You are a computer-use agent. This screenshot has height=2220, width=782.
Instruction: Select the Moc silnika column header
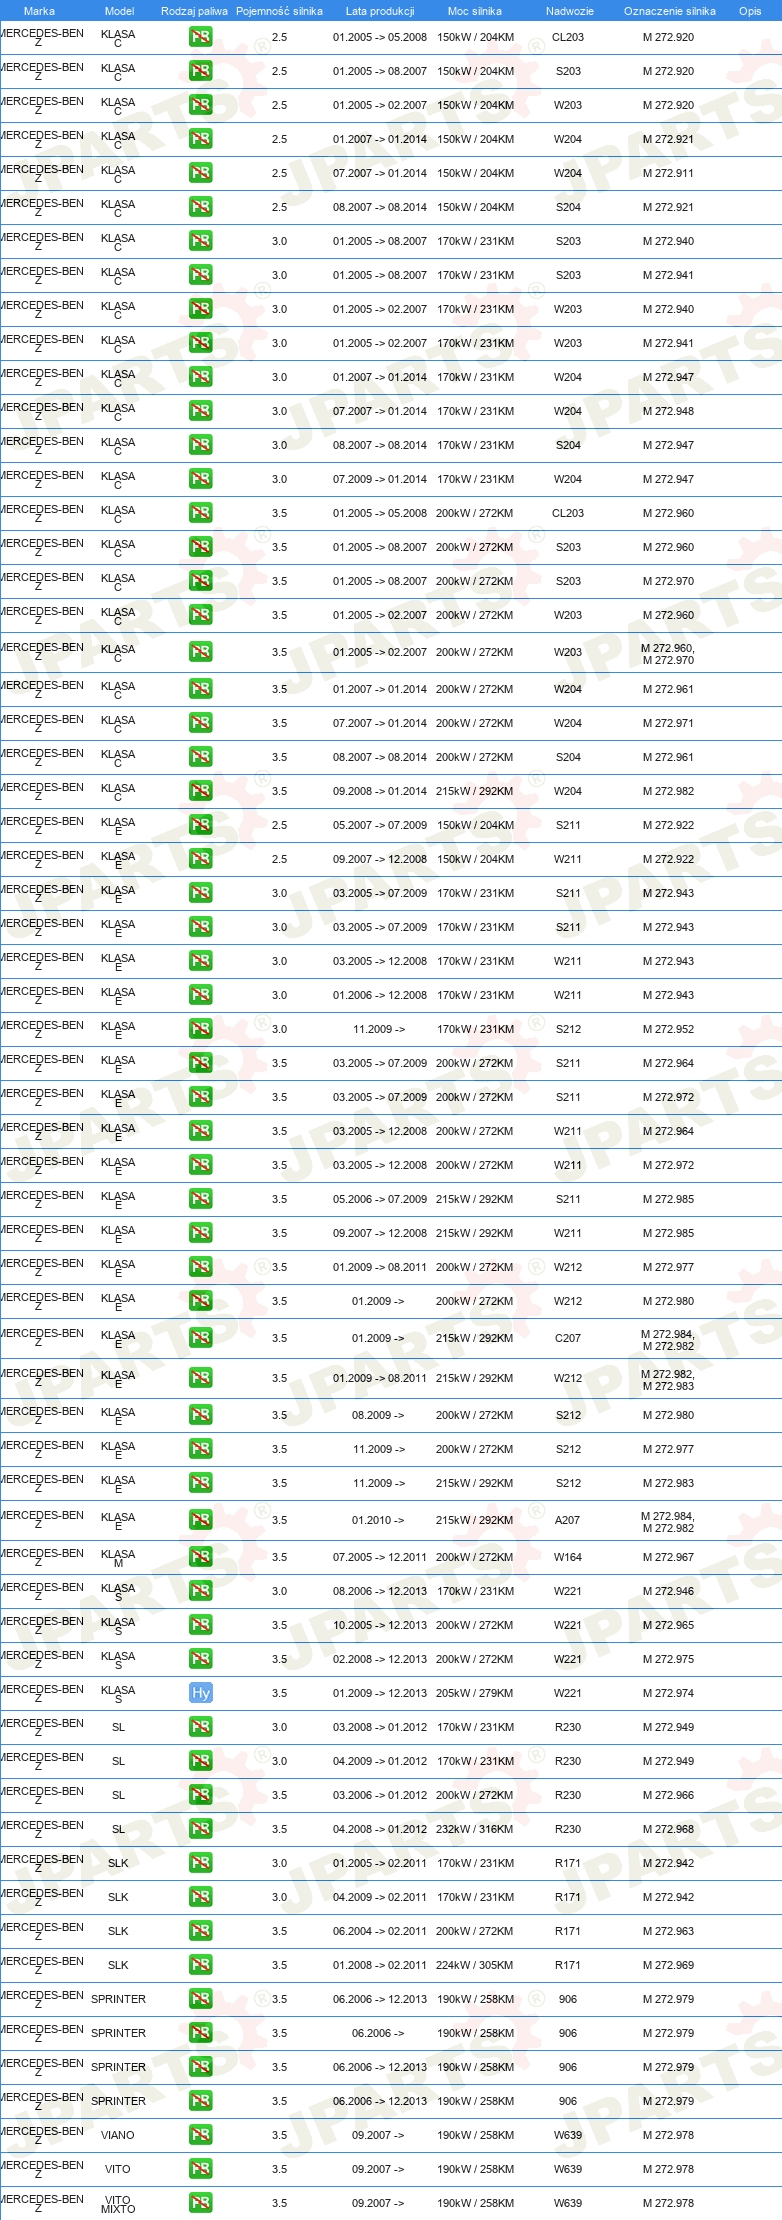click(x=475, y=11)
